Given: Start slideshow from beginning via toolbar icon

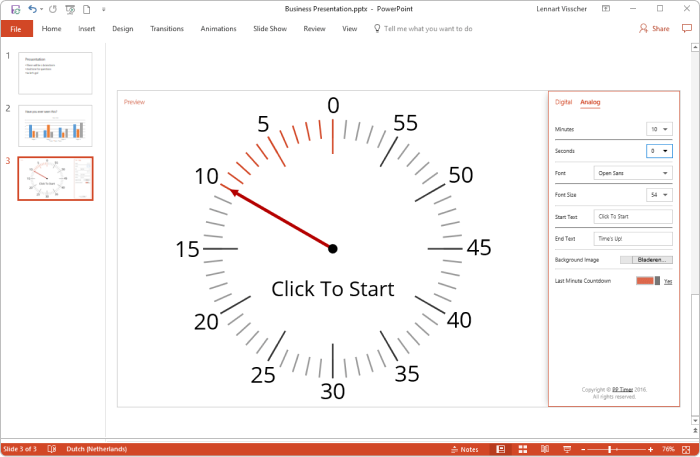Looking at the screenshot, I should point(70,9).
